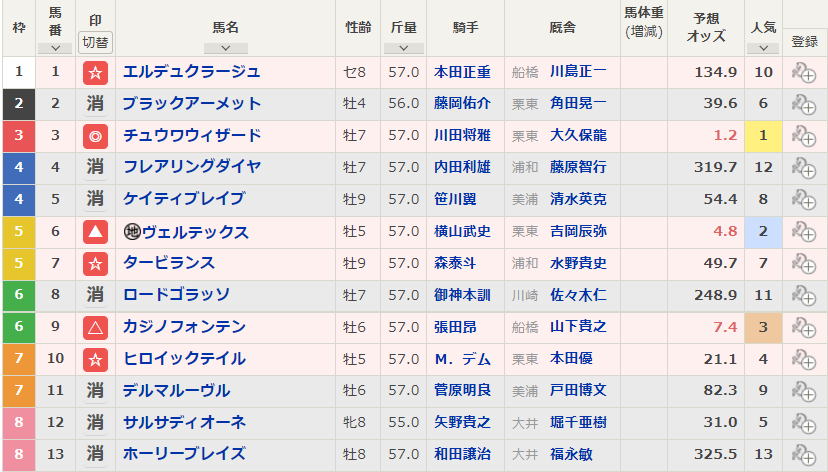This screenshot has width=828, height=472.
Task: Open jockey page for 川田将雅
Action: pos(462,136)
